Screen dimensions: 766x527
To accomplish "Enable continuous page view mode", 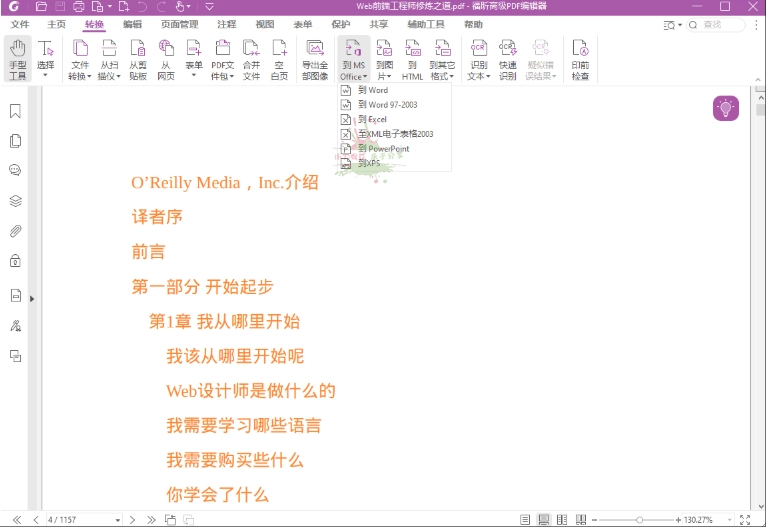I will coord(543,520).
